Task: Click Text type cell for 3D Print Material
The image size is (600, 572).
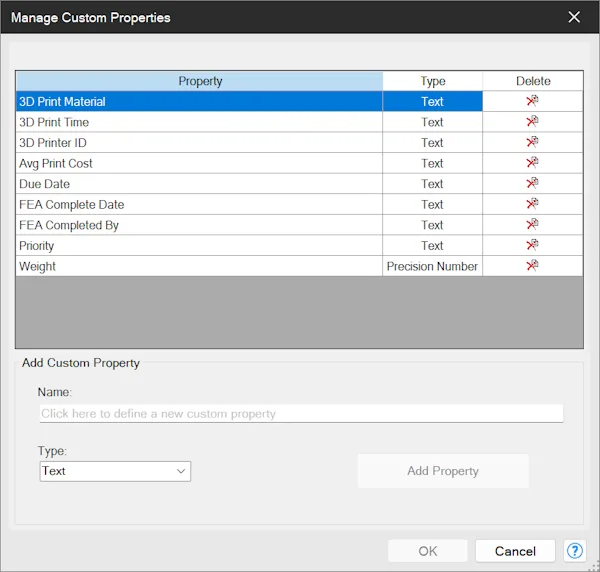Action: click(x=432, y=101)
